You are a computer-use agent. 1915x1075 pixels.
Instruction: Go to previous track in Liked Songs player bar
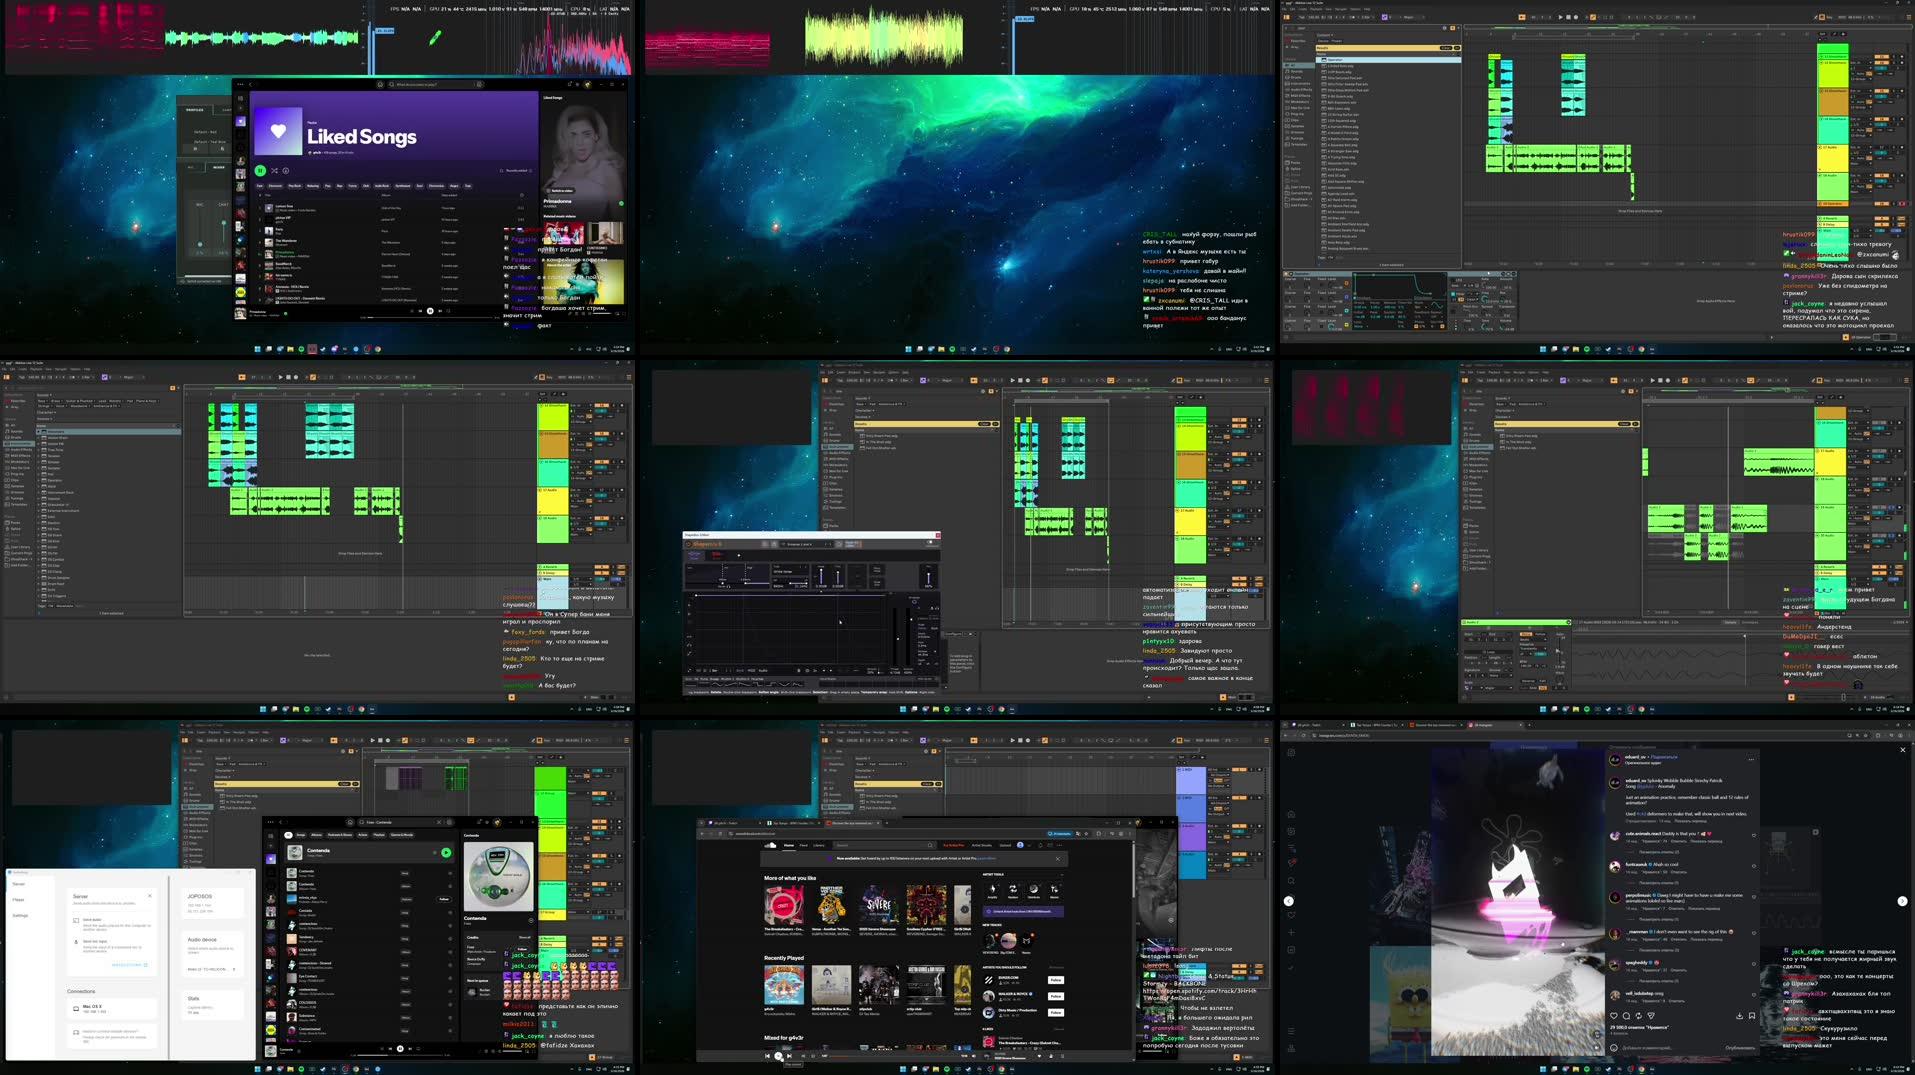tap(420, 311)
